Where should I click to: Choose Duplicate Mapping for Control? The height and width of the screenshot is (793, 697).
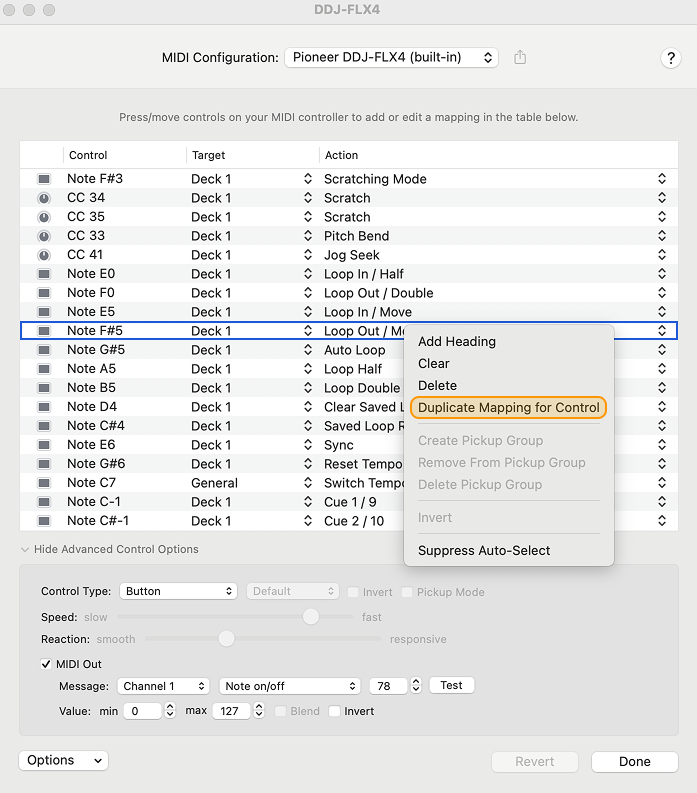click(x=508, y=407)
